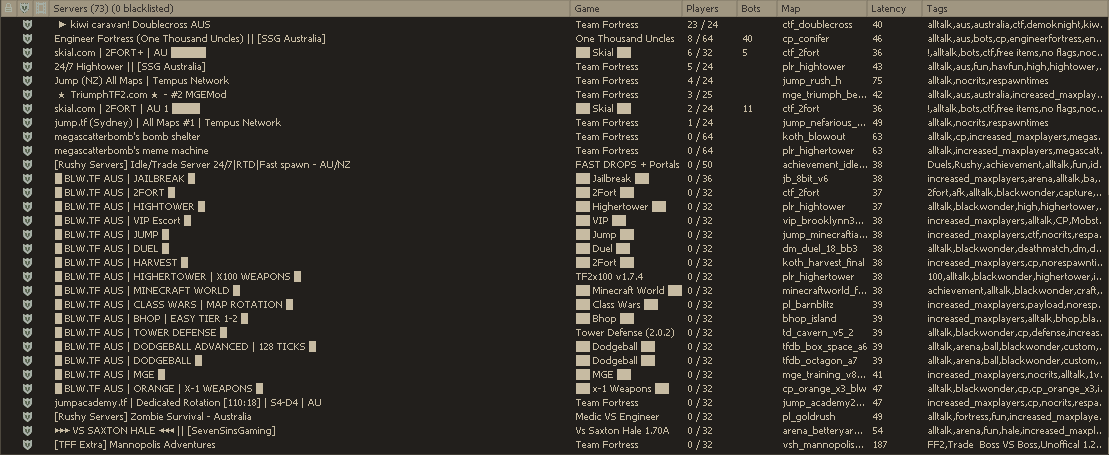Click VAC shield on megascatterbomb's bomb shelter row
The image size is (1109, 455).
coord(27,137)
